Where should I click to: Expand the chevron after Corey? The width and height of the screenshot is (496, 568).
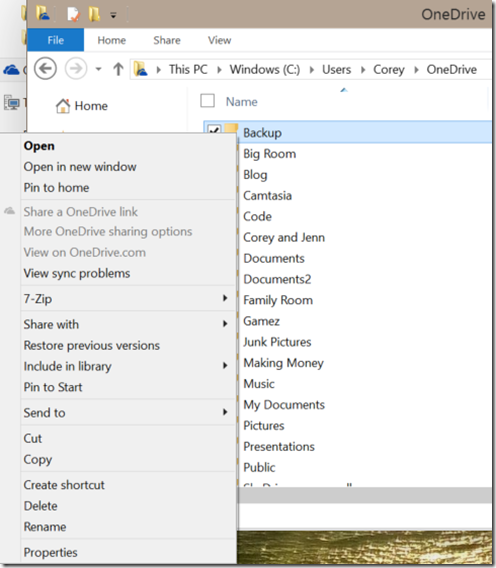point(416,70)
